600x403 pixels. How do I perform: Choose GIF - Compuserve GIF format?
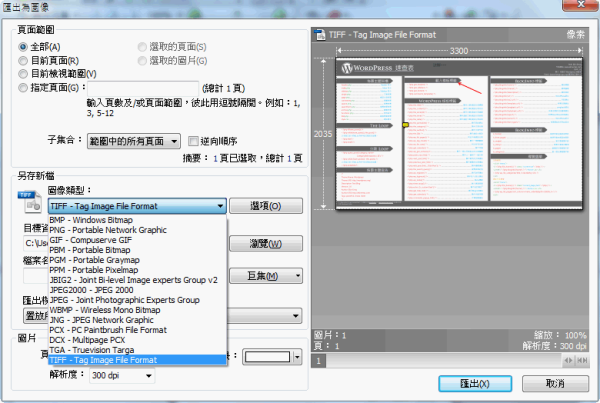(x=137, y=240)
